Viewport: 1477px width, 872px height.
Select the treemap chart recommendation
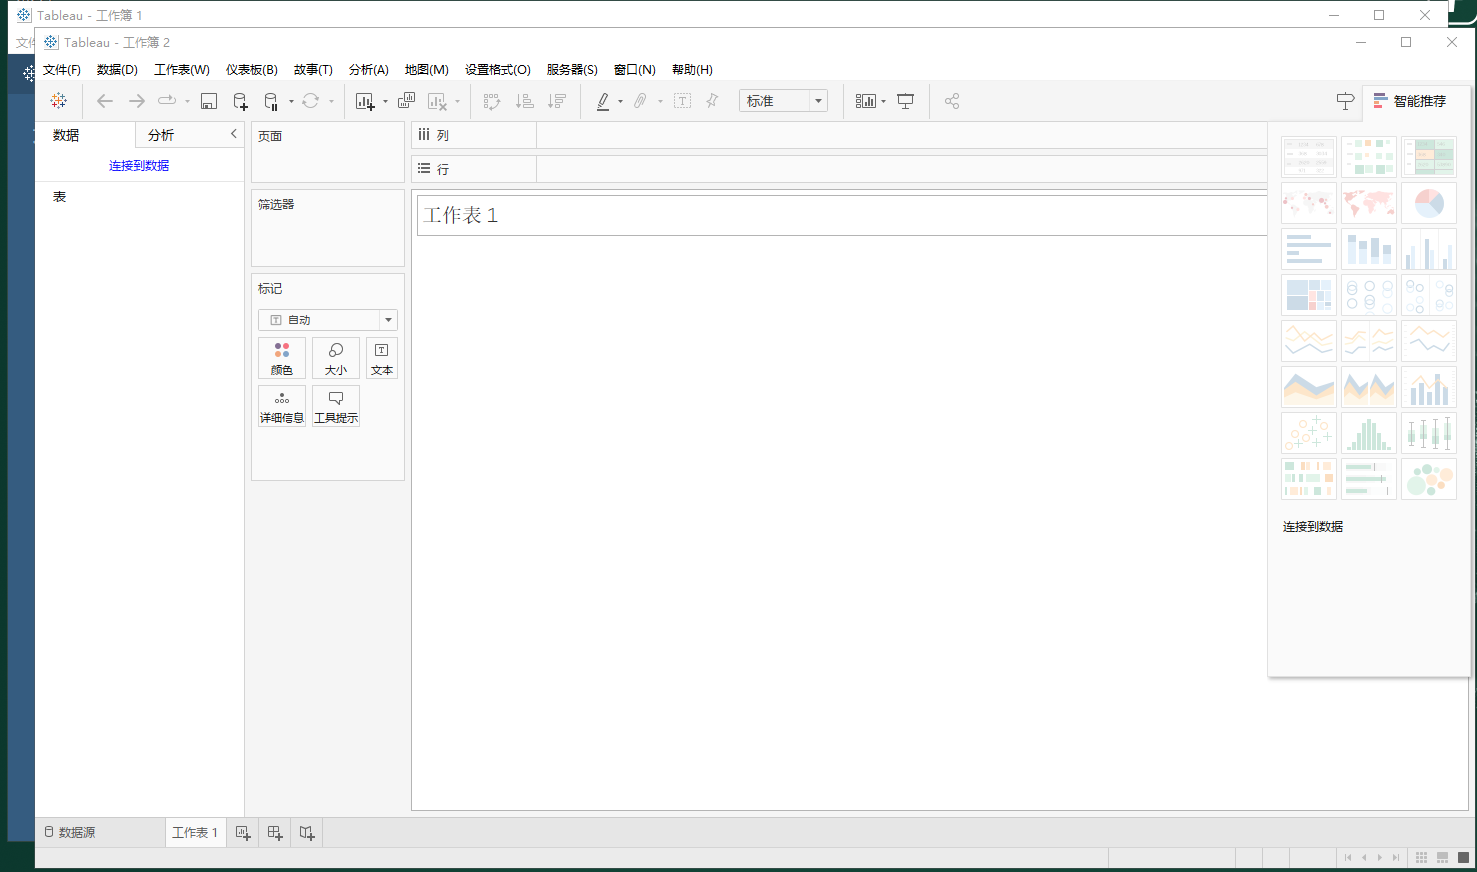click(x=1309, y=294)
